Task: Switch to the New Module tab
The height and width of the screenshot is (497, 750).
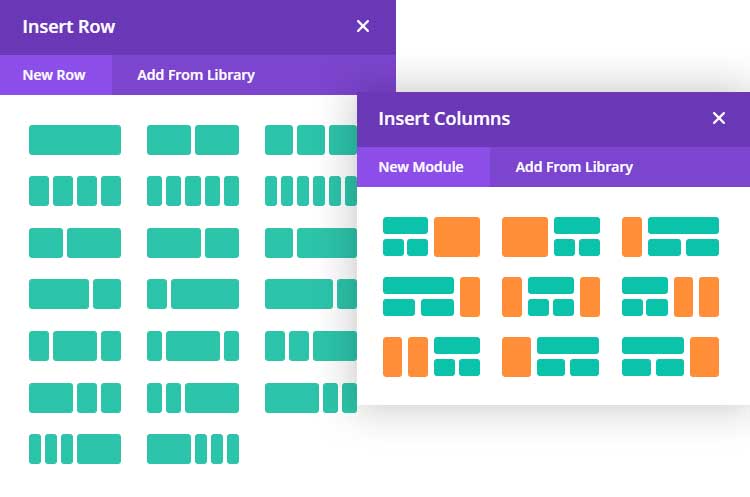Action: point(421,167)
